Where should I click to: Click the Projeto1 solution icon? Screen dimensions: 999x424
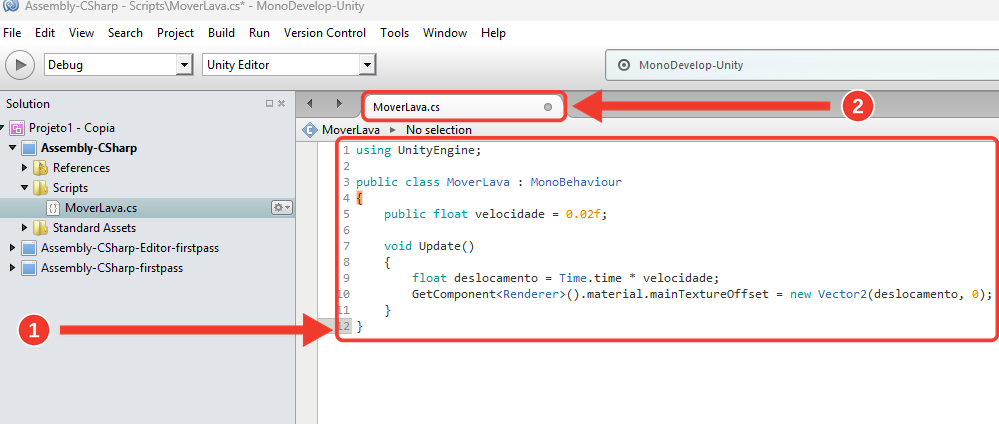[17, 128]
